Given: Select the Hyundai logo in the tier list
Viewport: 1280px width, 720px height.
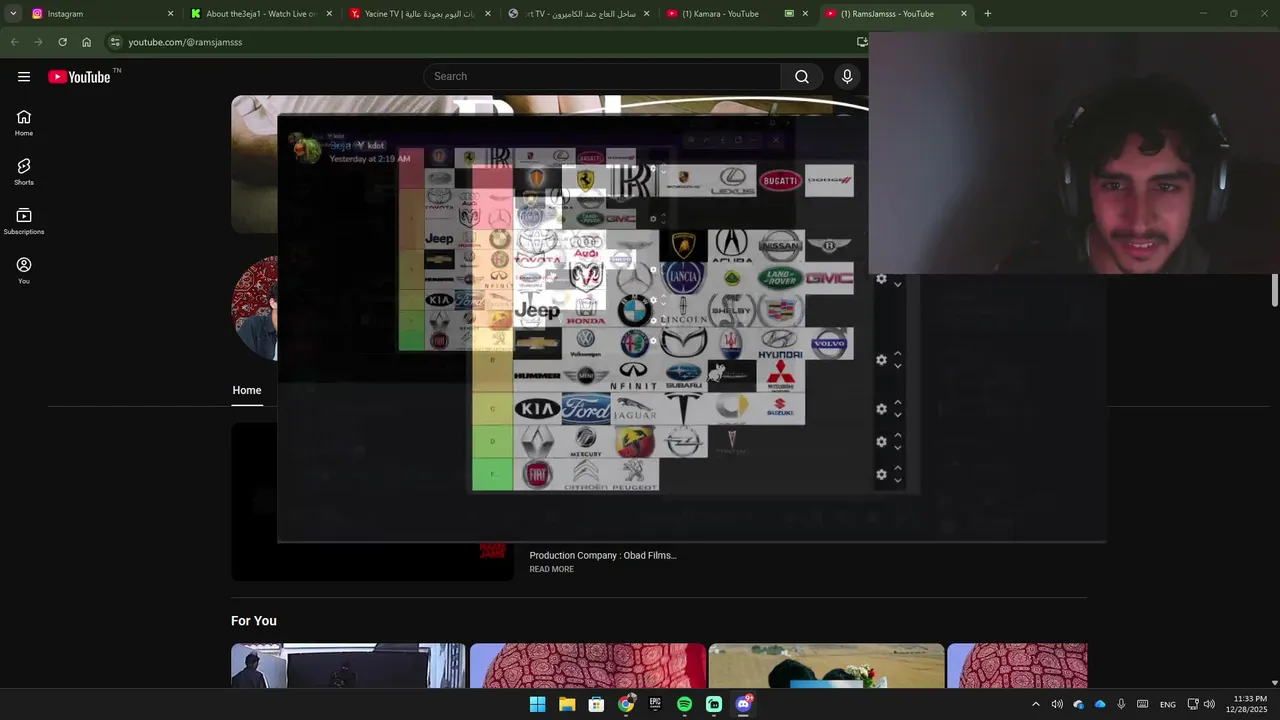Looking at the screenshot, I should (780, 343).
